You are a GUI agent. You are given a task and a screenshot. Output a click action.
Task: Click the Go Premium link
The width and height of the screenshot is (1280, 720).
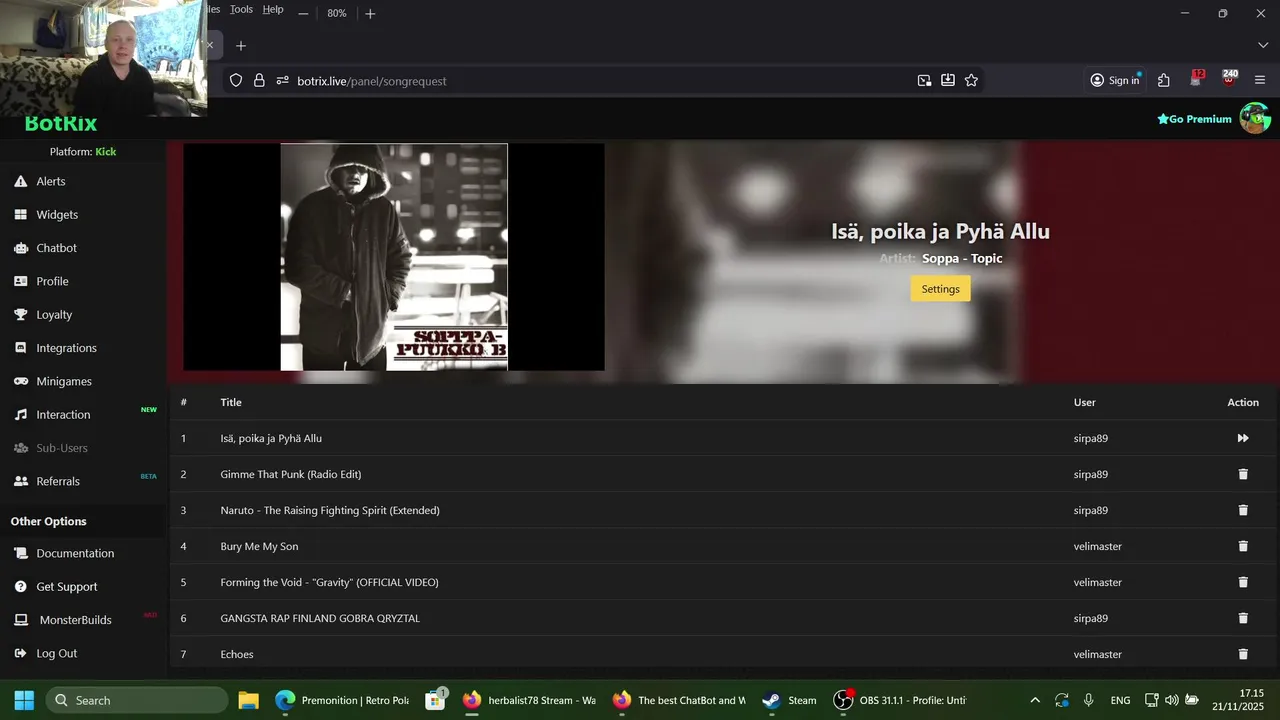(x=1194, y=119)
